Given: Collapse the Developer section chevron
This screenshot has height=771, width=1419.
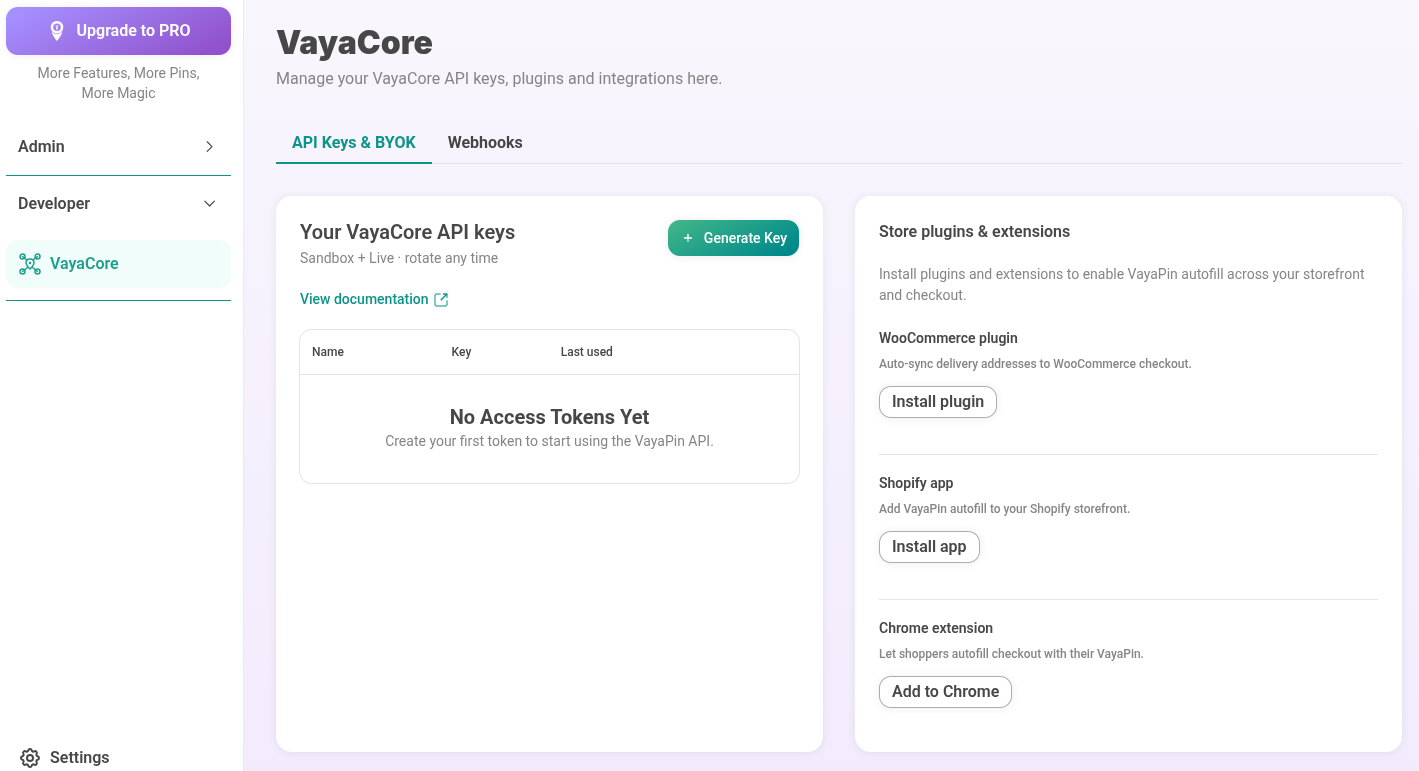Looking at the screenshot, I should (x=209, y=204).
